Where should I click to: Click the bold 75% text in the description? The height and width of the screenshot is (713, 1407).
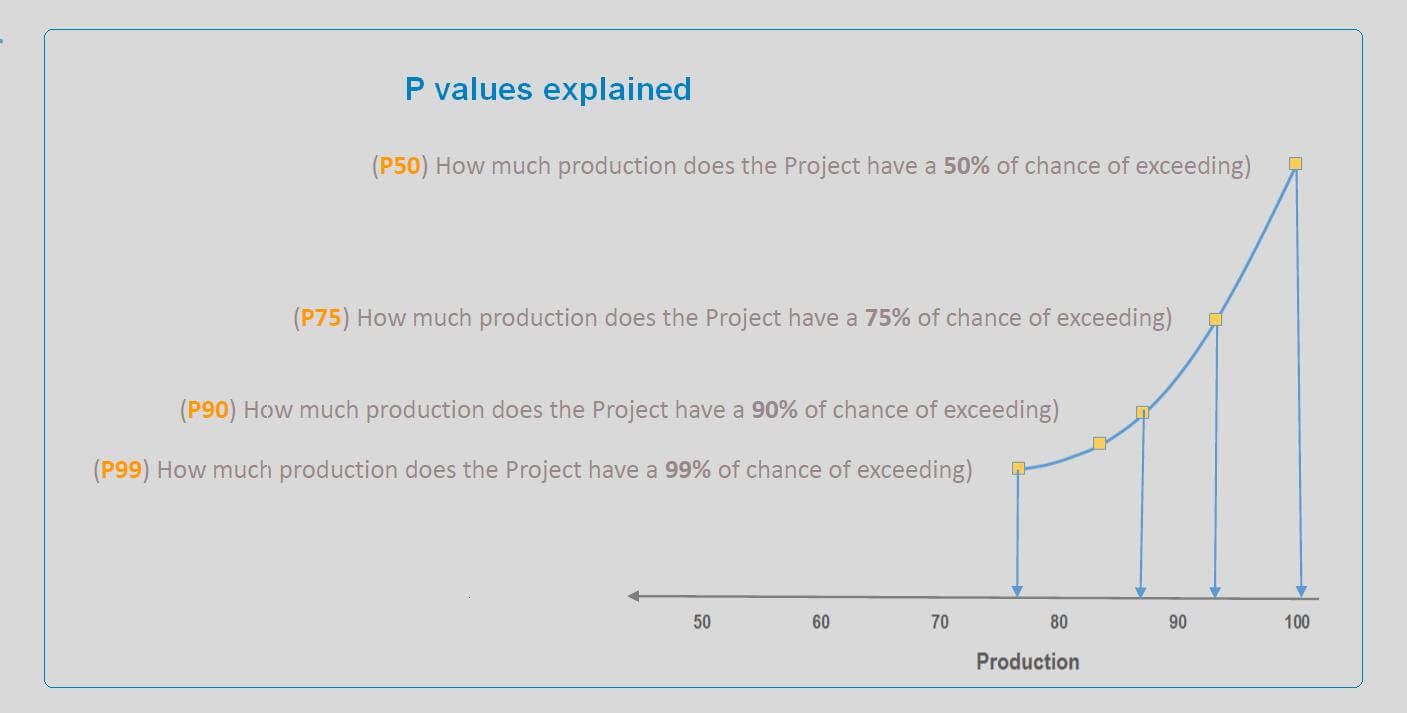[x=888, y=318]
